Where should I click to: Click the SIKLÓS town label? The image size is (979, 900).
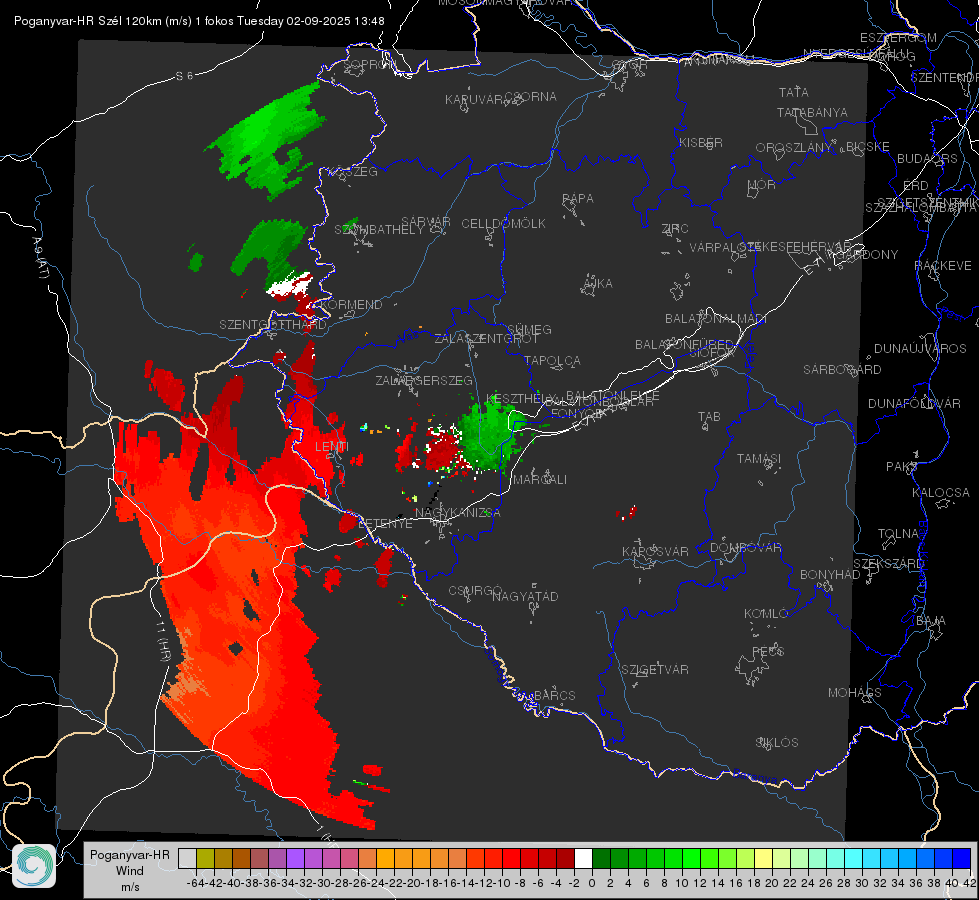777,743
